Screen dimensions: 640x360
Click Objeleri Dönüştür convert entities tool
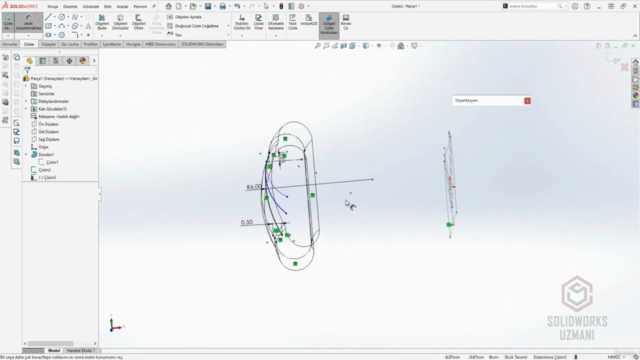tap(120, 22)
